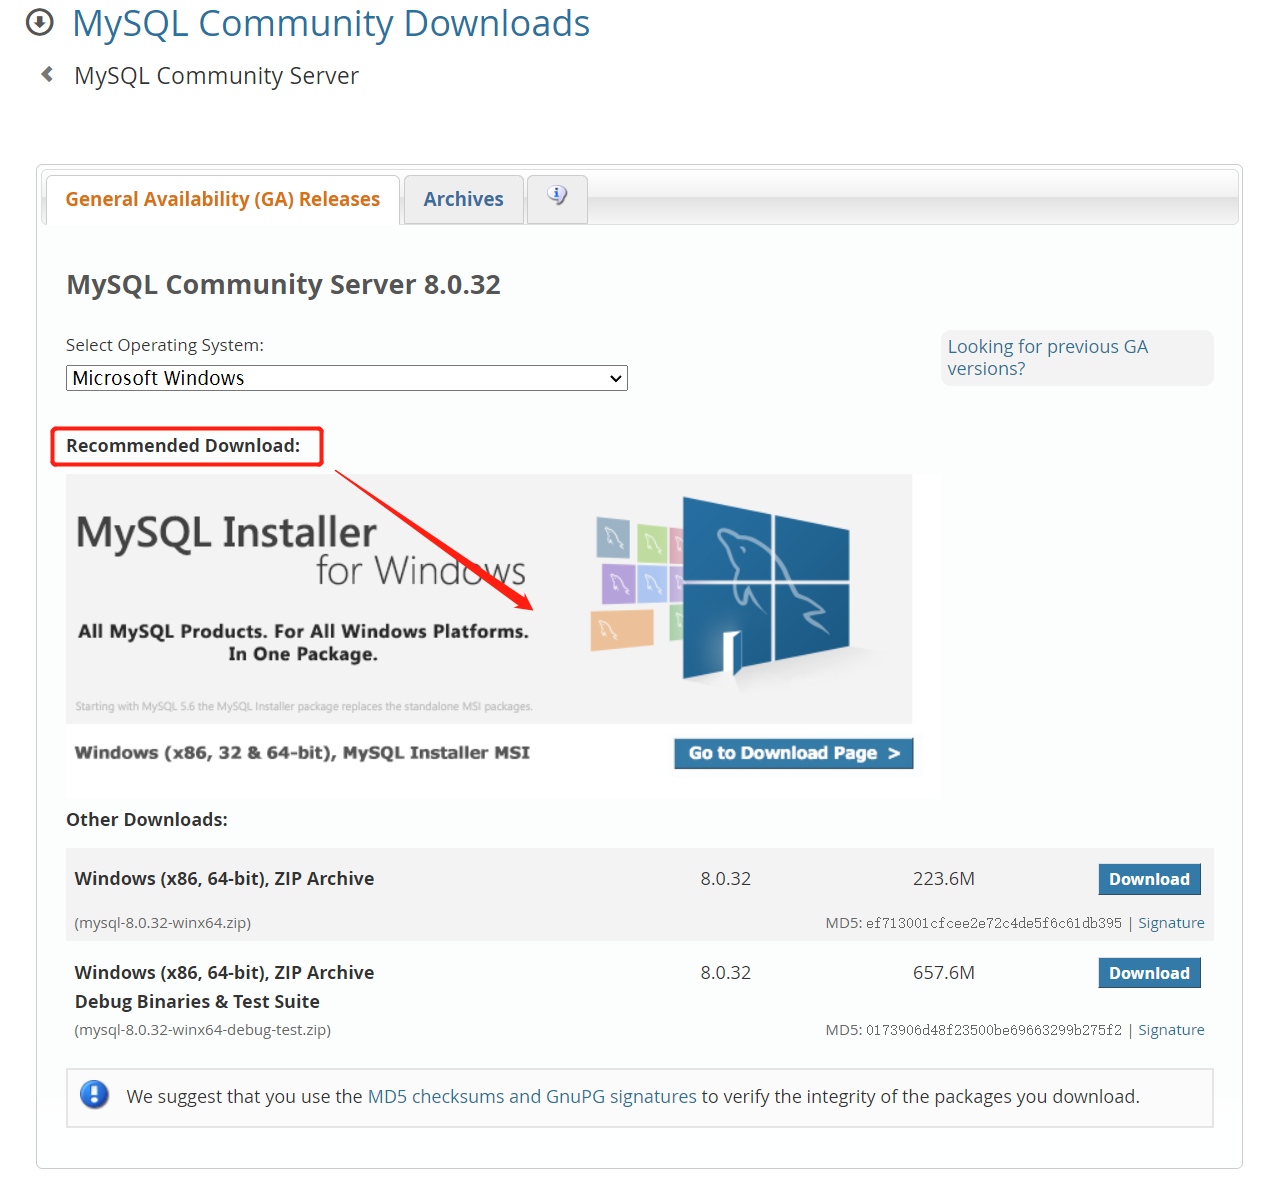Download the 657.6M Debug Binaries ZIP Archive

[x=1149, y=973]
